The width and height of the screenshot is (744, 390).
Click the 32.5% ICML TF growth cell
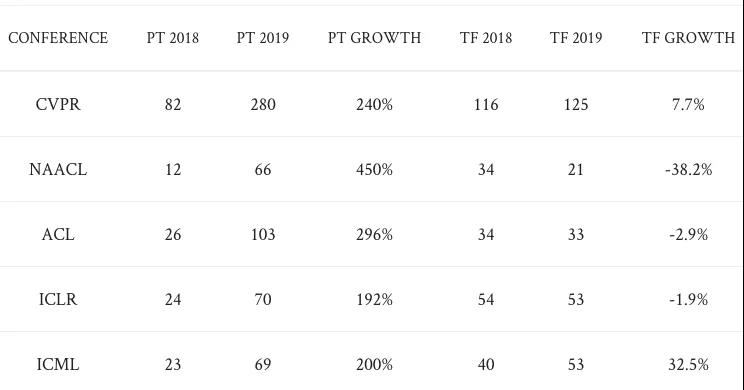tap(688, 364)
